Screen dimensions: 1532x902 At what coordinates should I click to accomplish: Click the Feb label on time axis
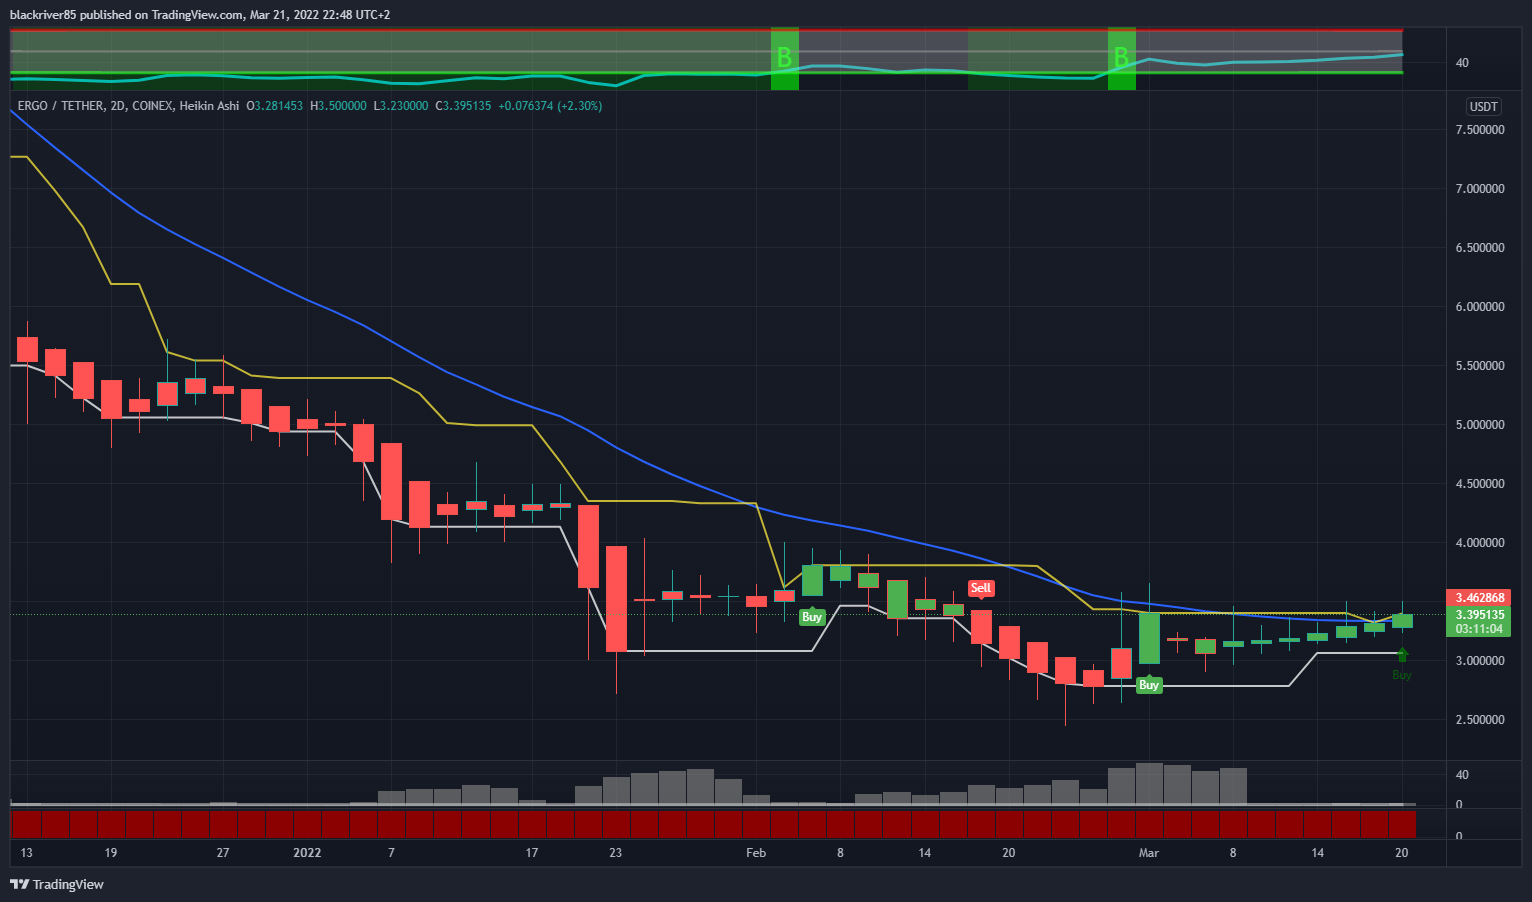point(756,853)
